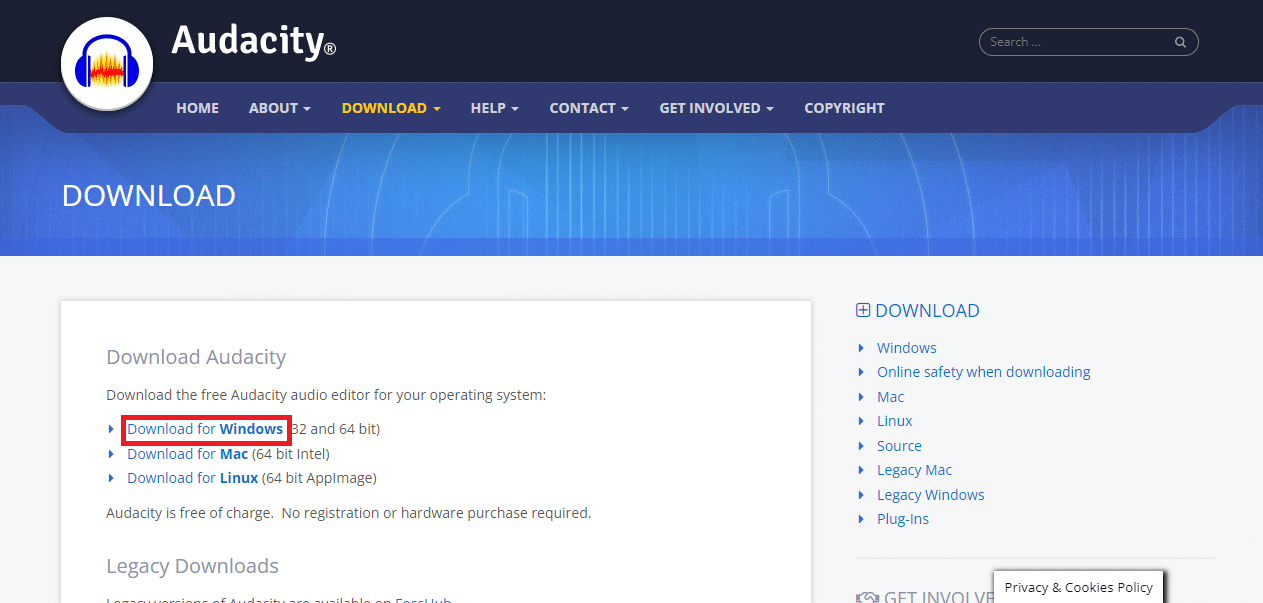The image size is (1263, 603).
Task: Open the HOME menu item
Action: point(197,108)
